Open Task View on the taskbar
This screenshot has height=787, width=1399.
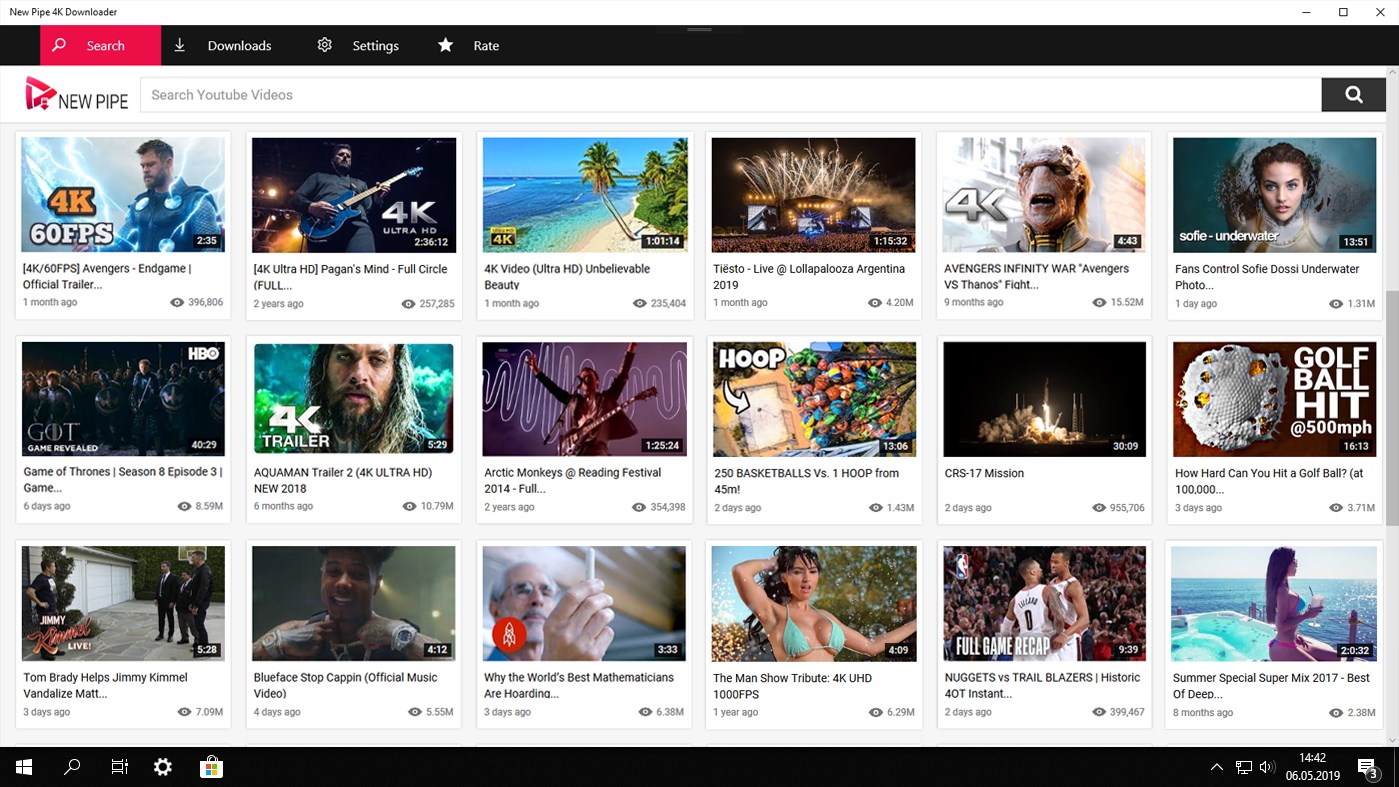[x=119, y=767]
